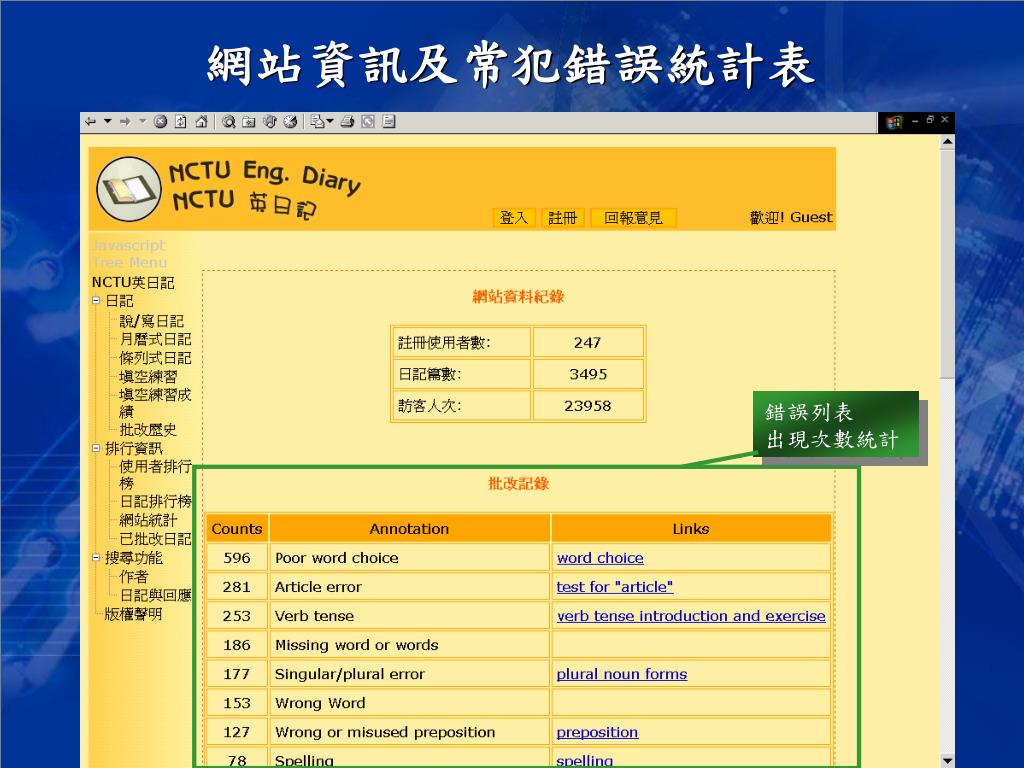
Task: Open the Forward history dropdown arrow
Action: [x=142, y=121]
